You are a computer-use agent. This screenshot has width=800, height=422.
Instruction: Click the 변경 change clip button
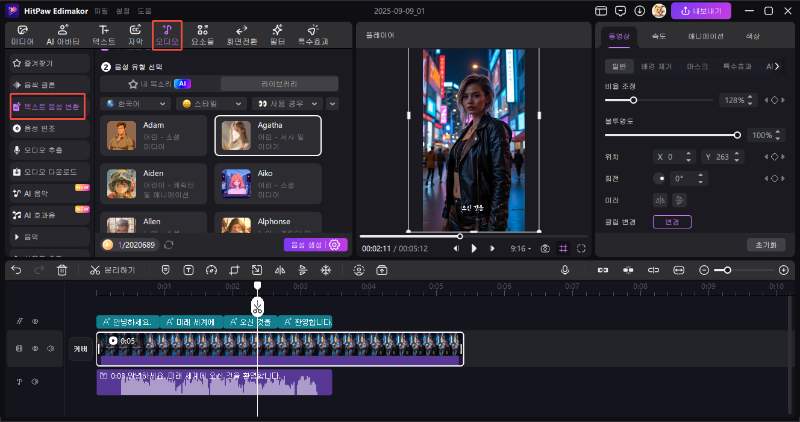(672, 222)
